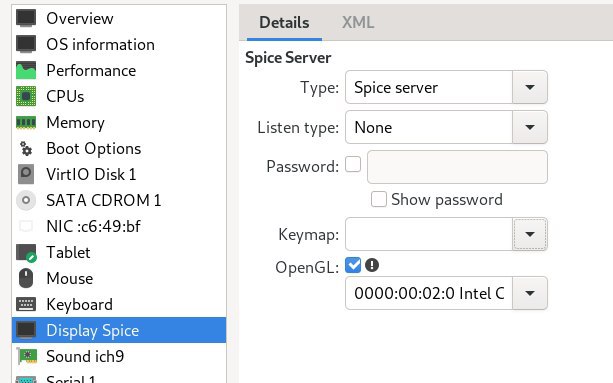Image resolution: width=613 pixels, height=383 pixels.
Task: Select the CPUs chip icon
Action: (26, 96)
